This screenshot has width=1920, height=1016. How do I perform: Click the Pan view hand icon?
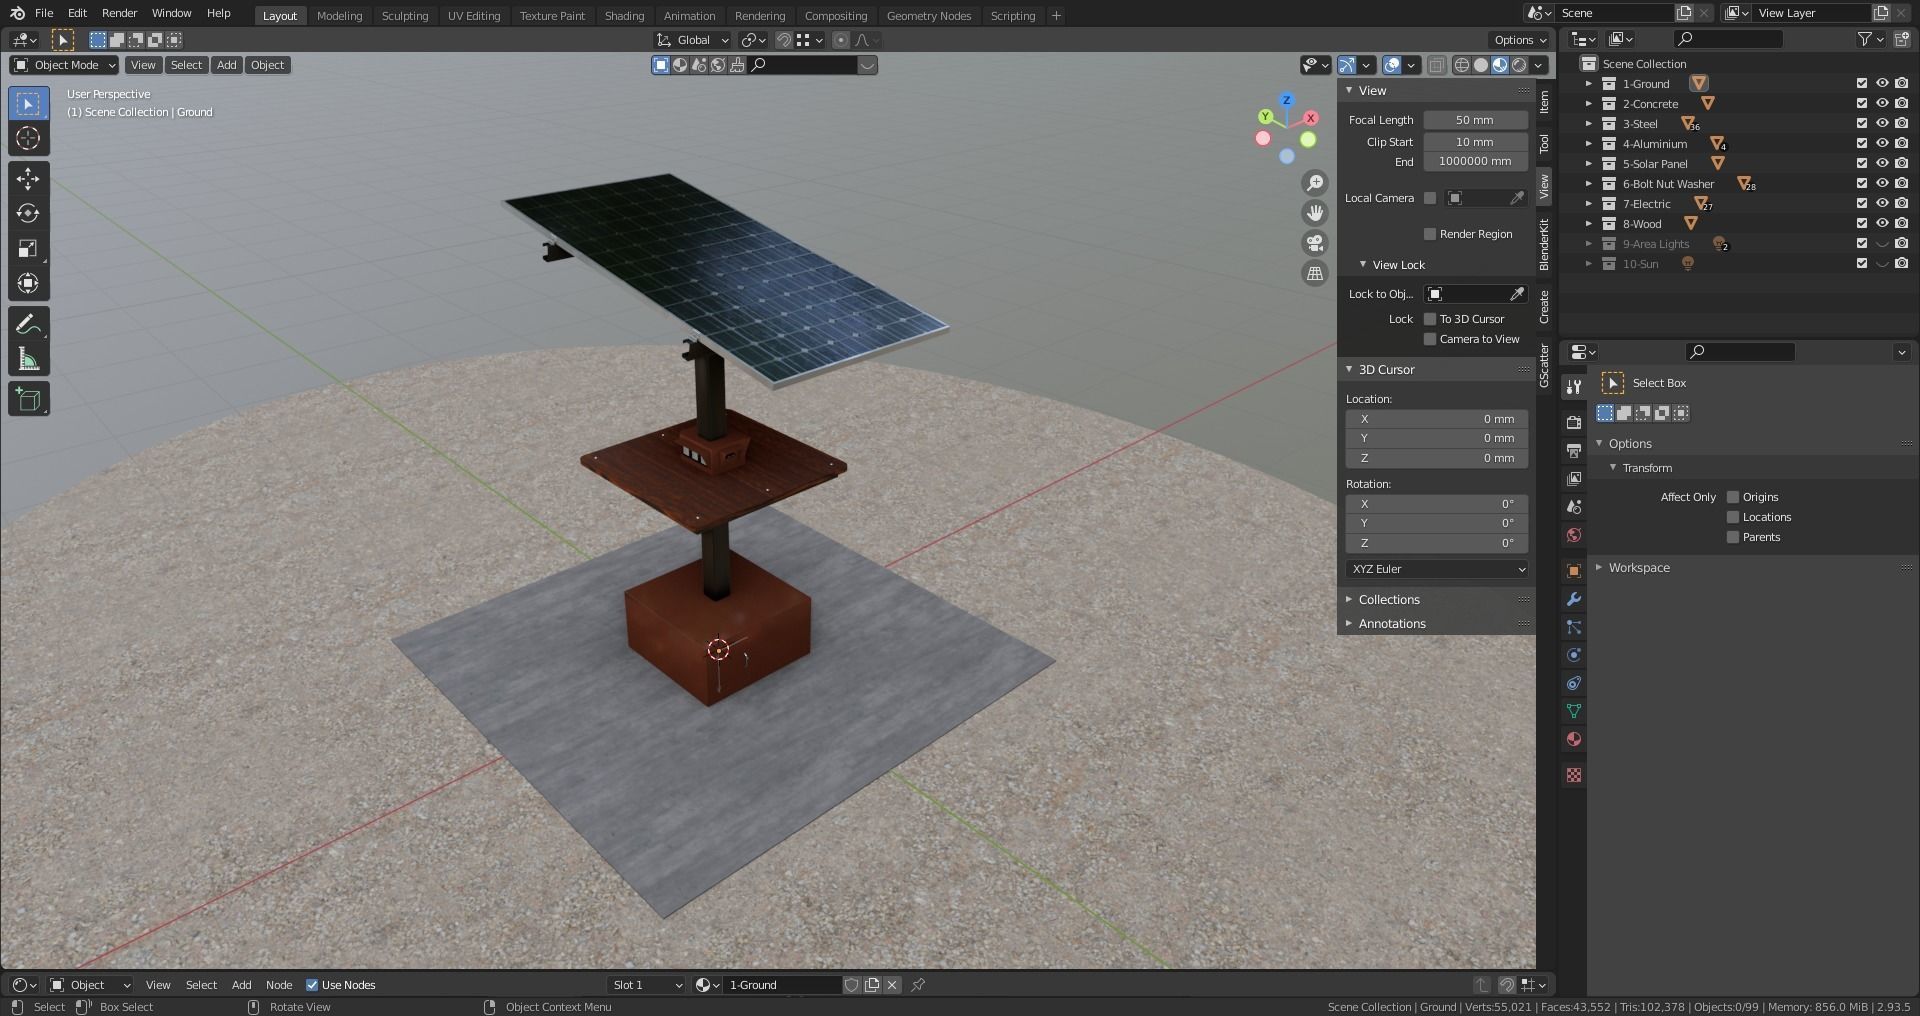(x=1315, y=213)
